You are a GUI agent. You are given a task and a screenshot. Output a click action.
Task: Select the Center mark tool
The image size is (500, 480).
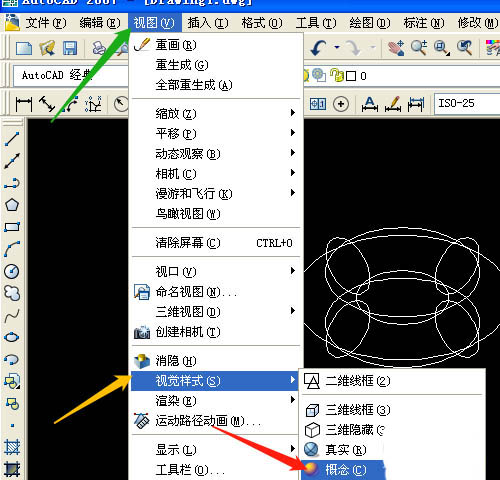coord(341,104)
